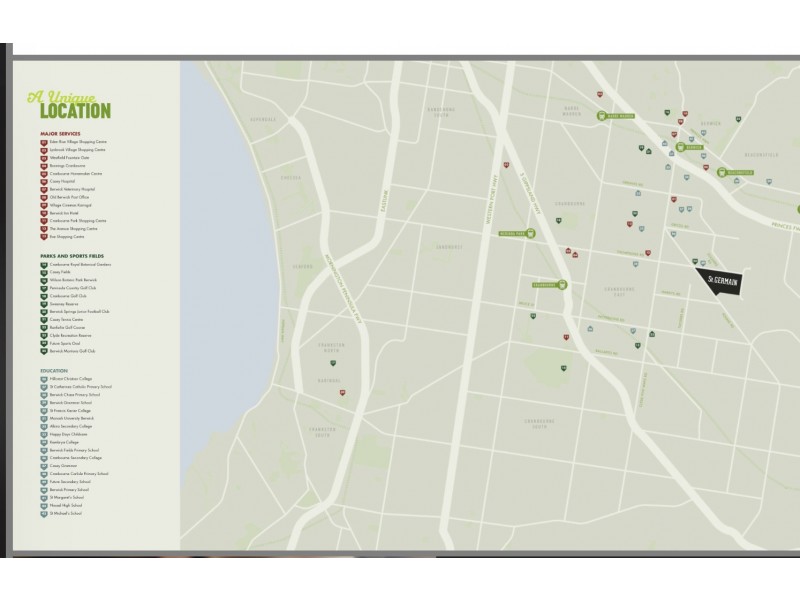Click the green park marker in Frankston North
Screen dimensions: 800x600
(x=333, y=363)
